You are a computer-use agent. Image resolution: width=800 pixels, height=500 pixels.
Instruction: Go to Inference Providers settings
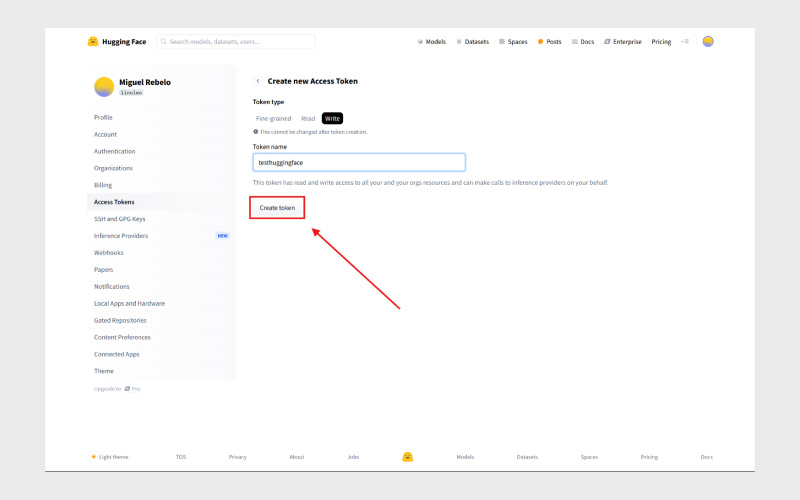[x=121, y=236]
